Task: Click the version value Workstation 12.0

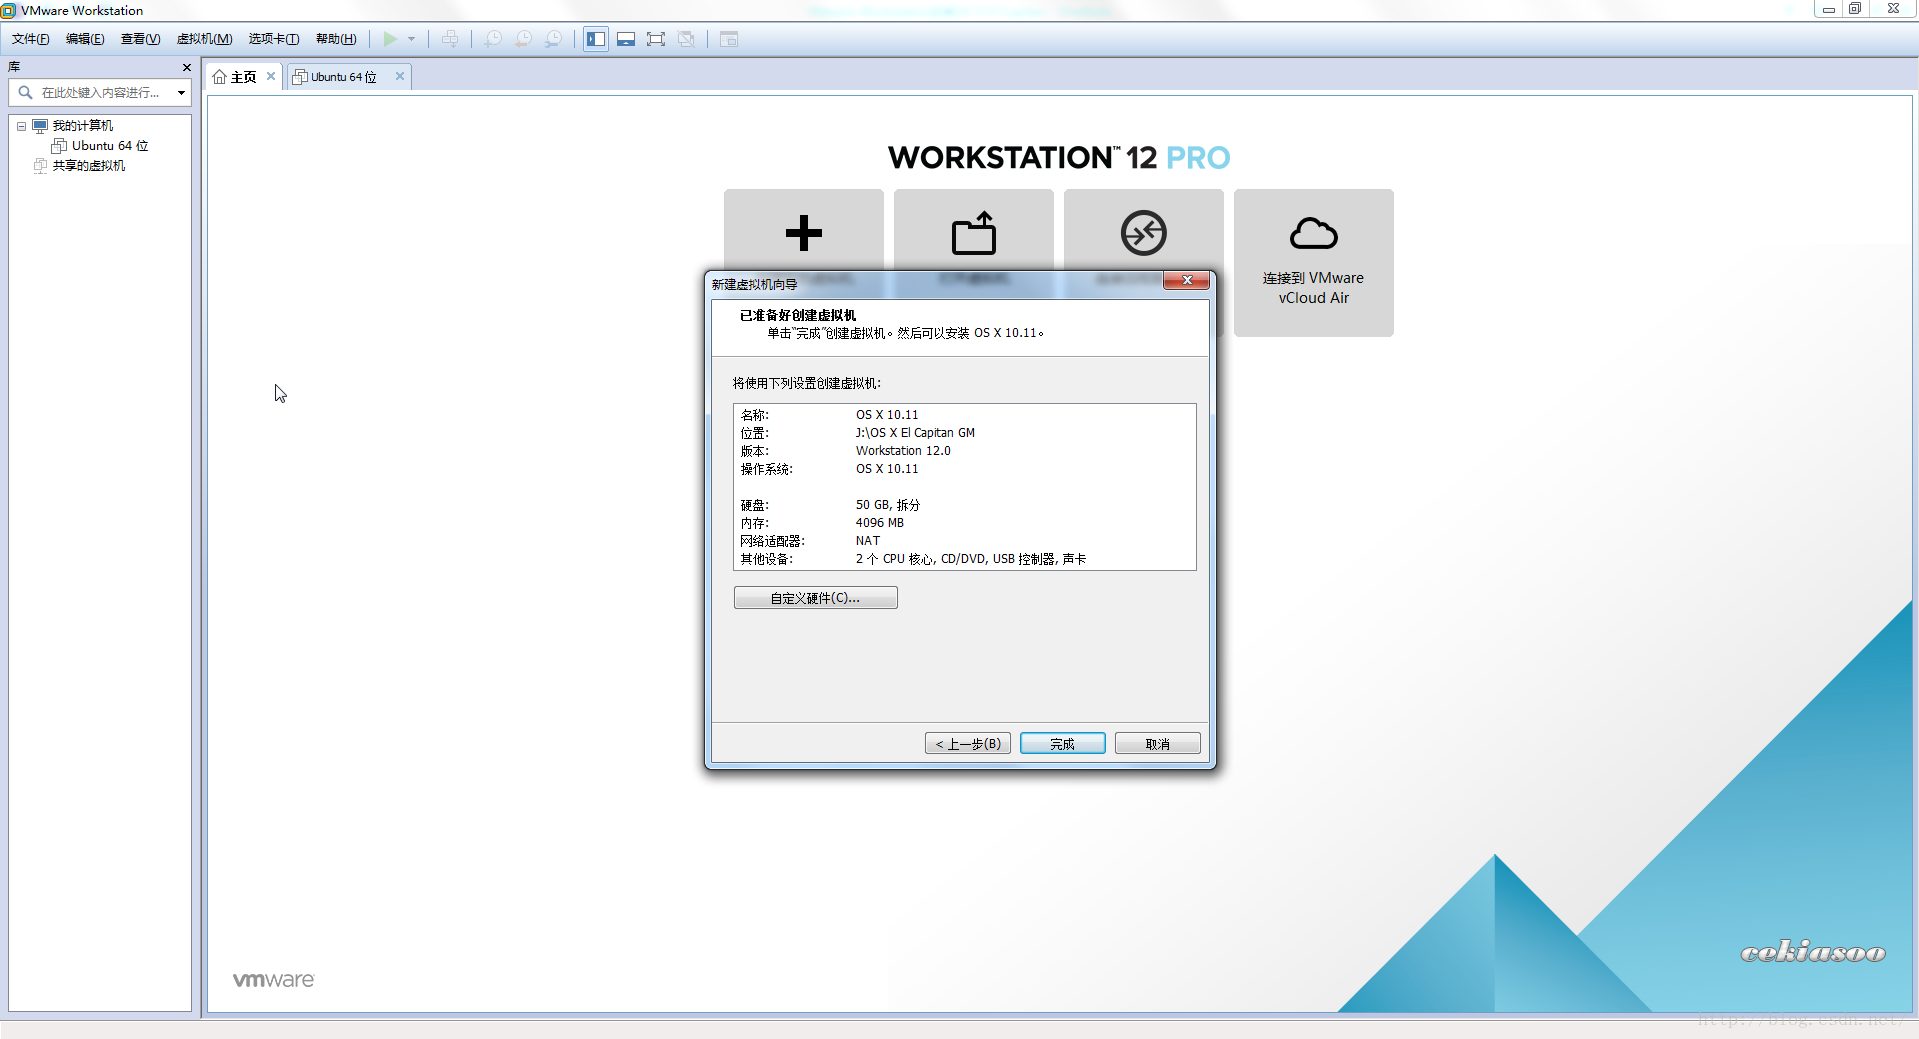Action: (x=902, y=451)
